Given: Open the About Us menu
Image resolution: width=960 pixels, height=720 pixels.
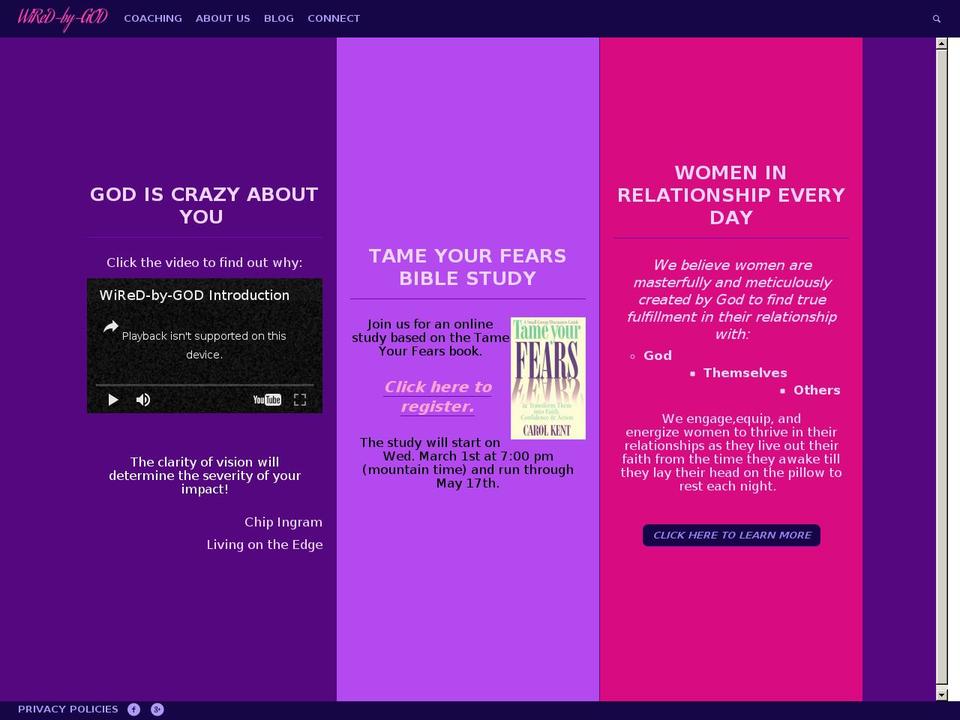Looking at the screenshot, I should point(223,18).
